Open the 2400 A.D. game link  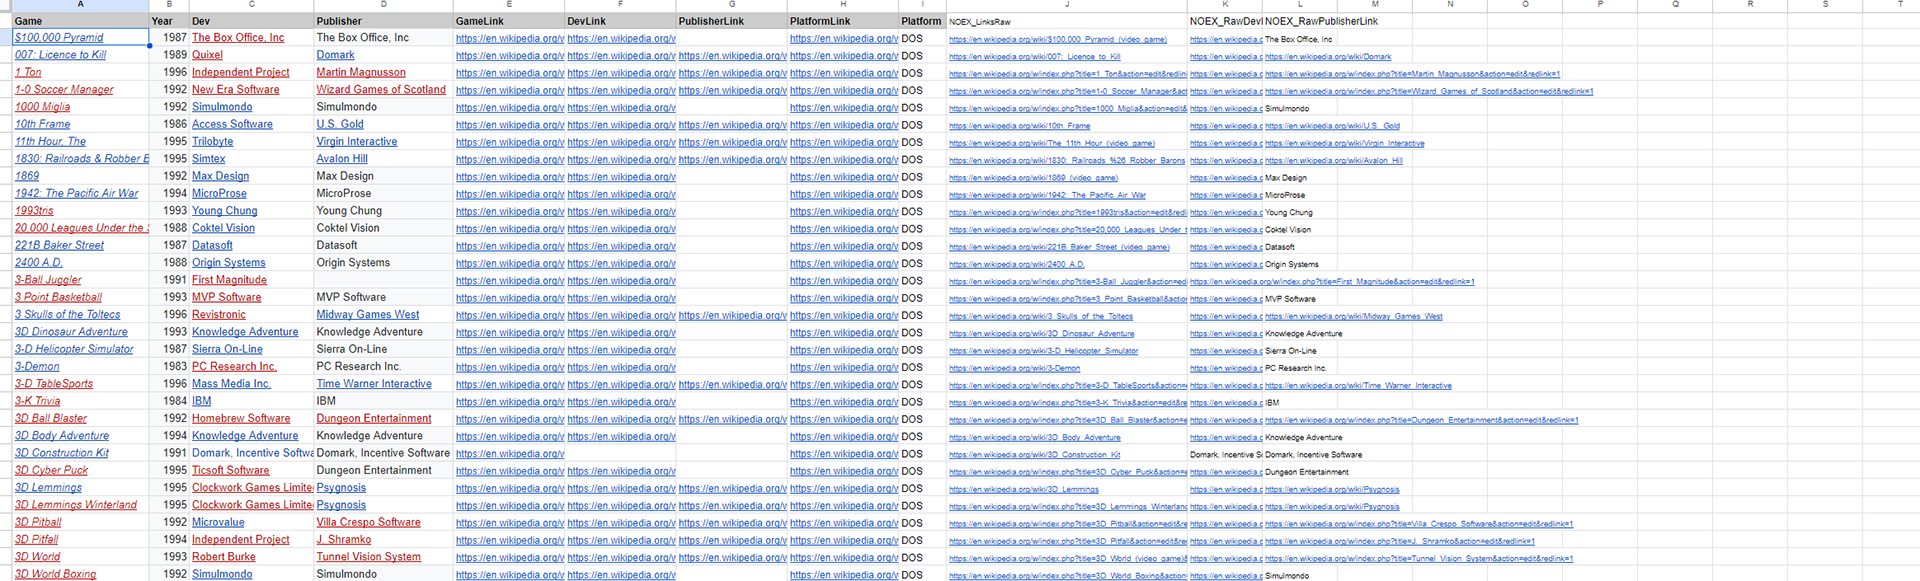point(38,263)
